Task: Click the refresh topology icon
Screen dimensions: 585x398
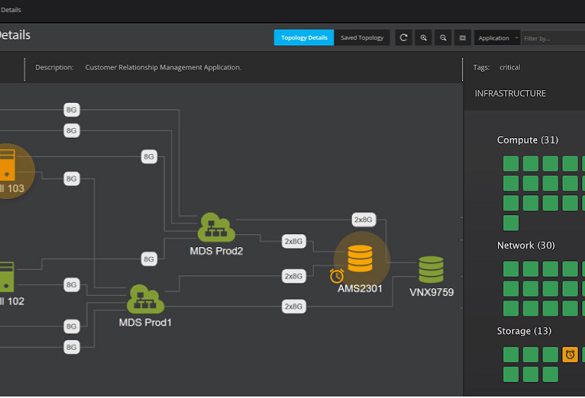Action: (x=403, y=38)
